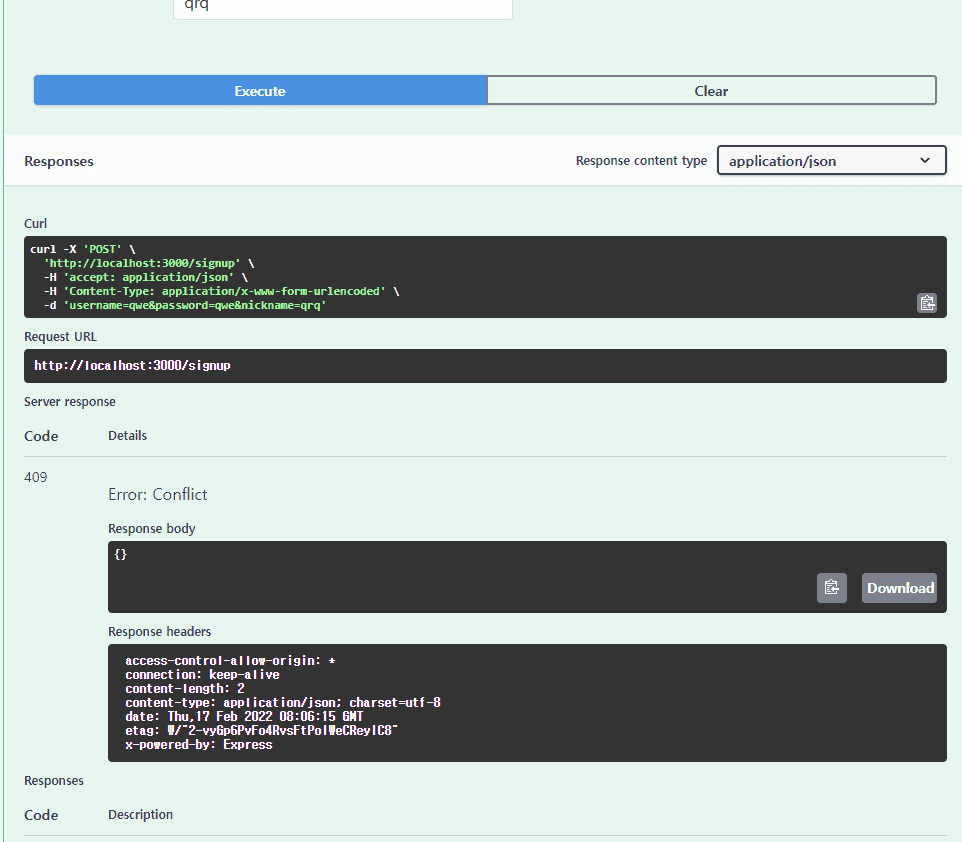Click the Details column header
The height and width of the screenshot is (842, 962).
(x=127, y=436)
